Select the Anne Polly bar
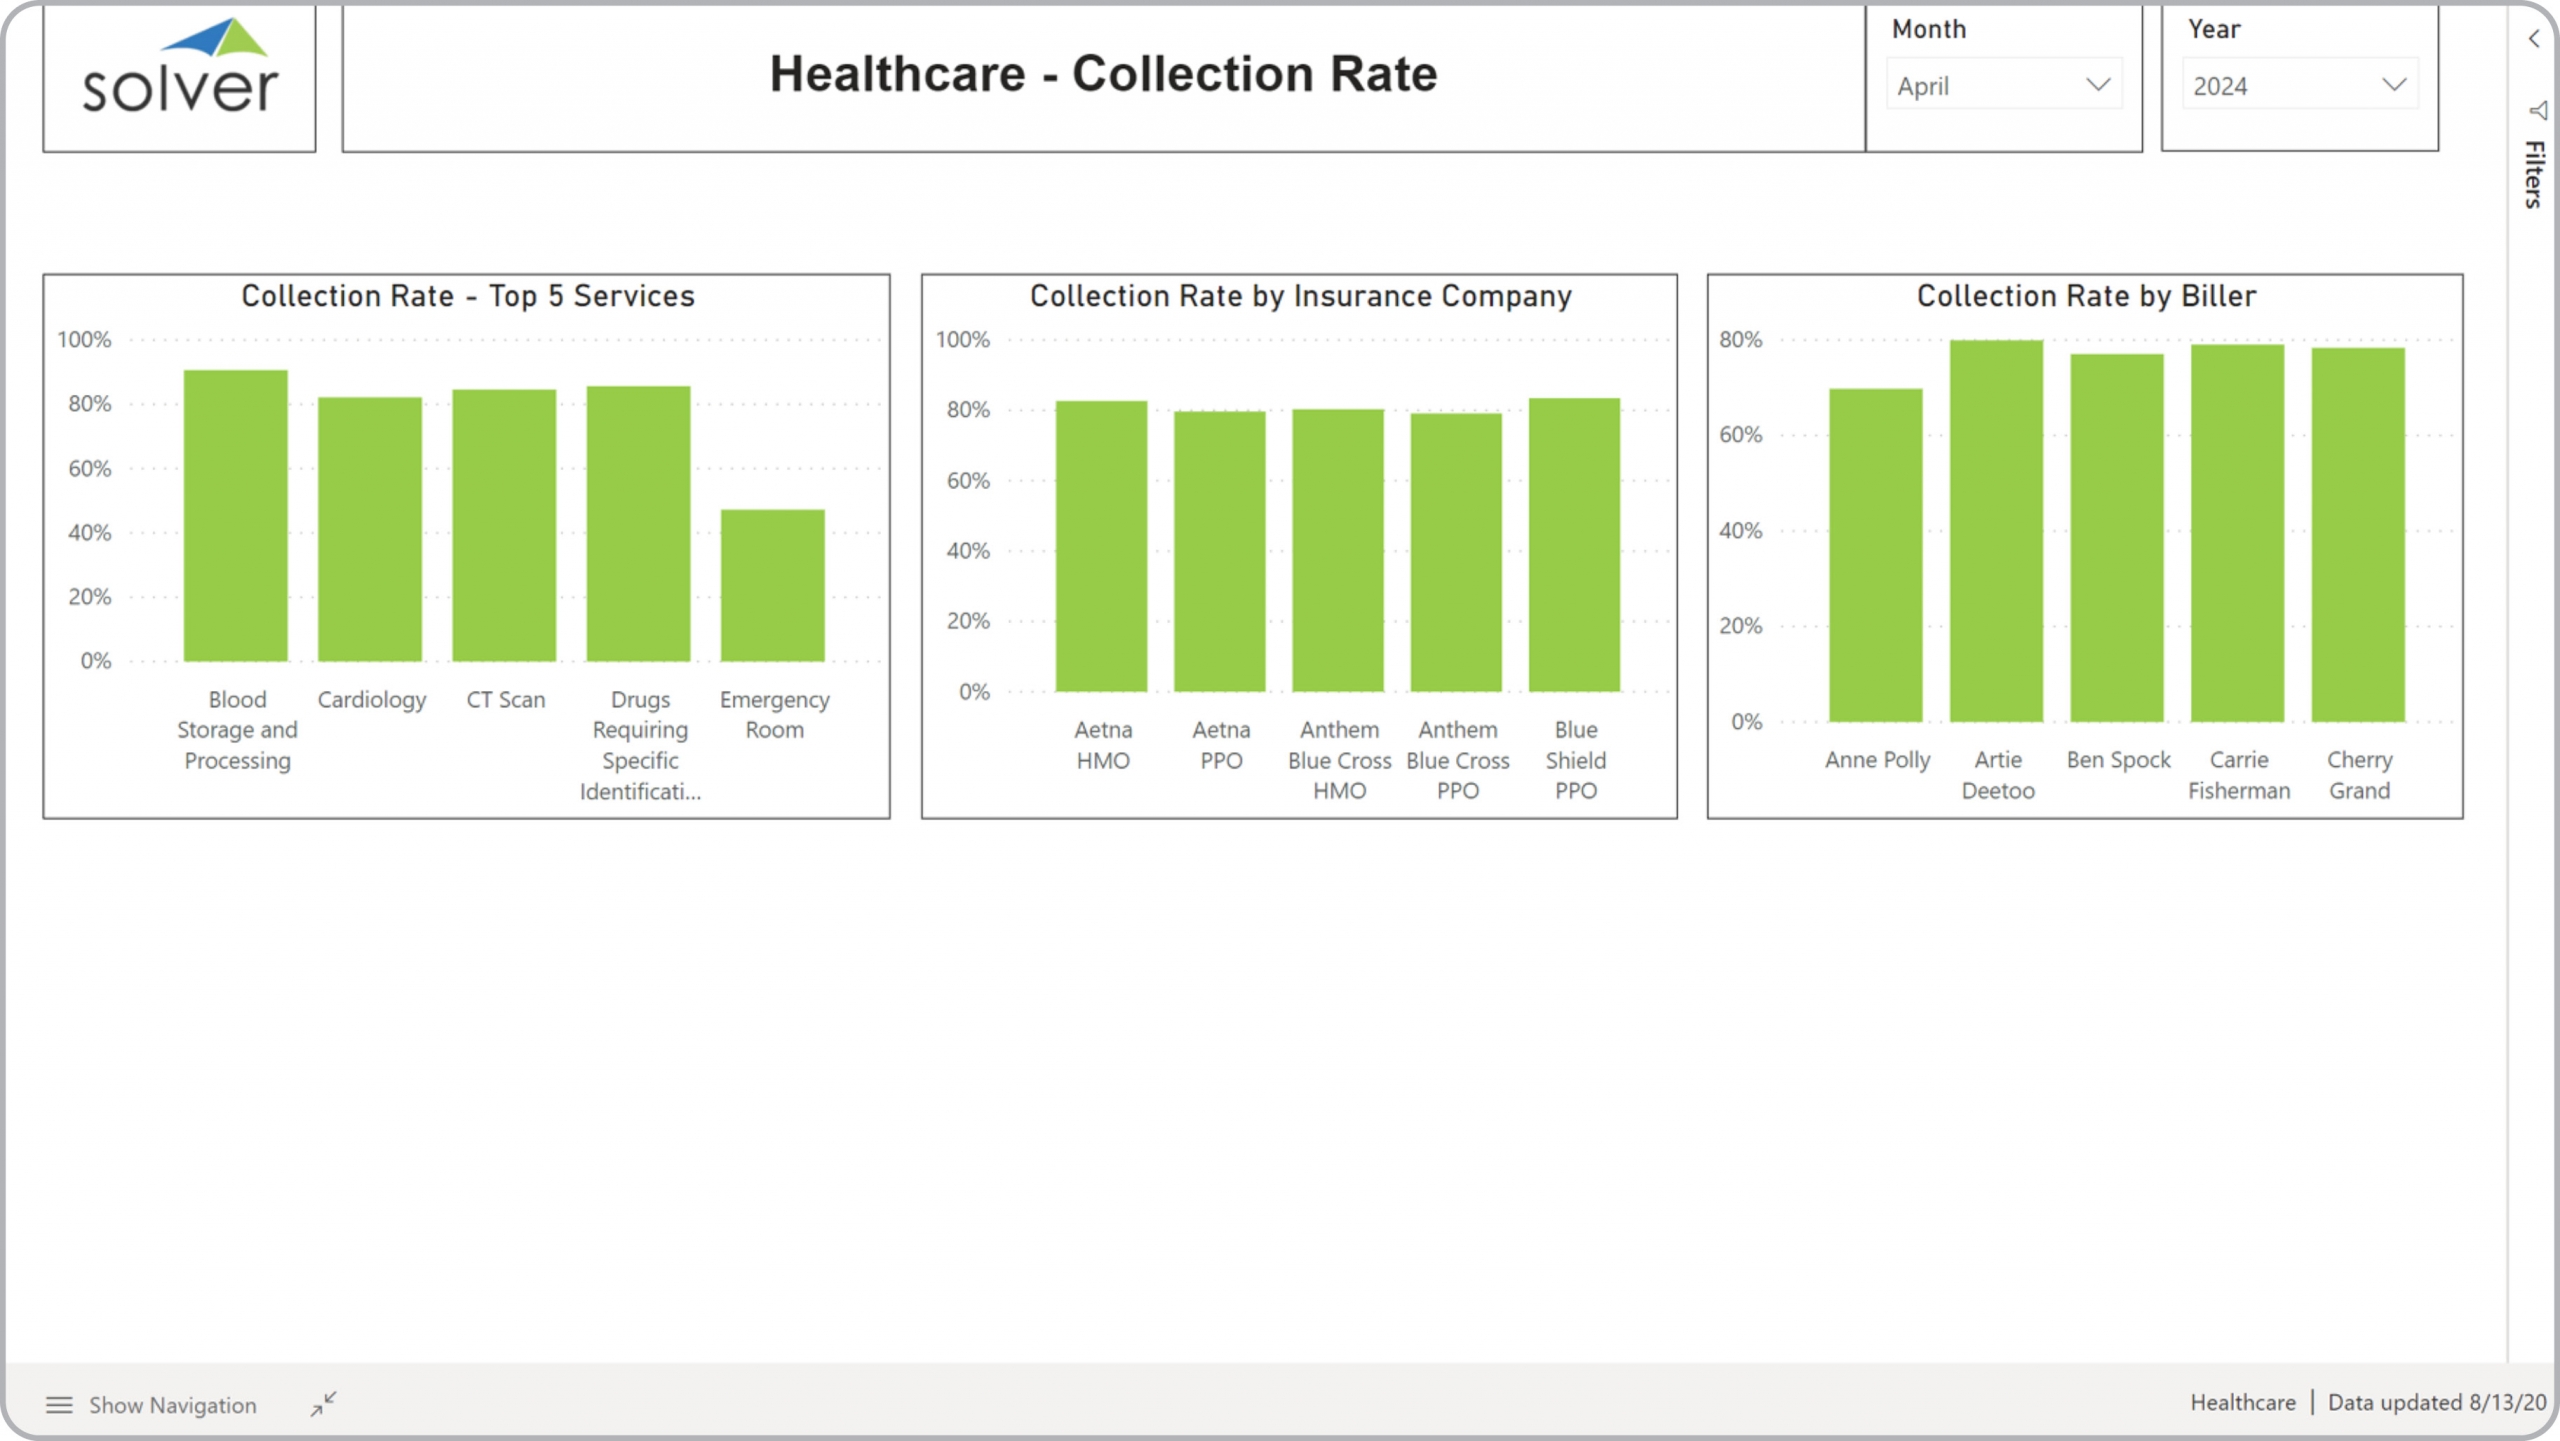Screen dimensions: 2560x1441 1875,555
